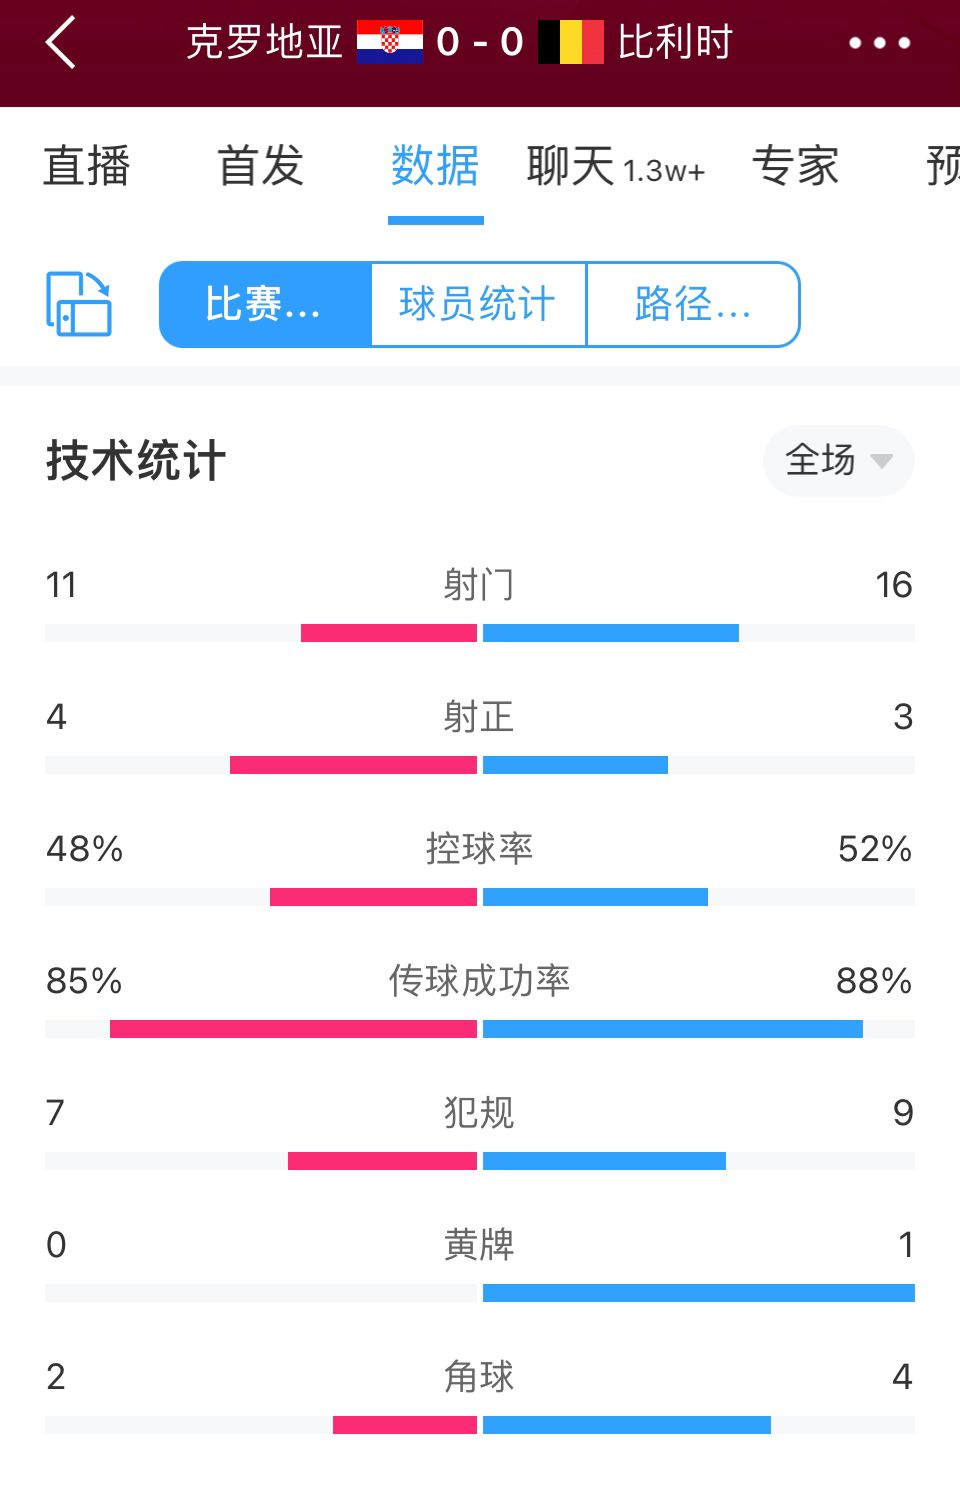Tap the 比利时 team name
Viewport: 960px width, 1493px height.
click(x=676, y=42)
